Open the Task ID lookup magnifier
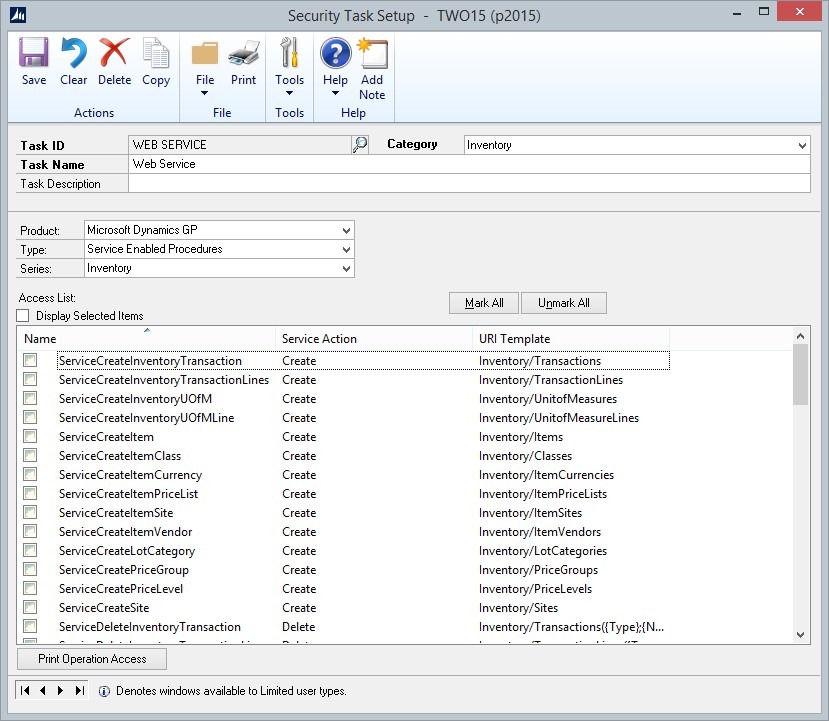This screenshot has height=721, width=829. click(360, 145)
